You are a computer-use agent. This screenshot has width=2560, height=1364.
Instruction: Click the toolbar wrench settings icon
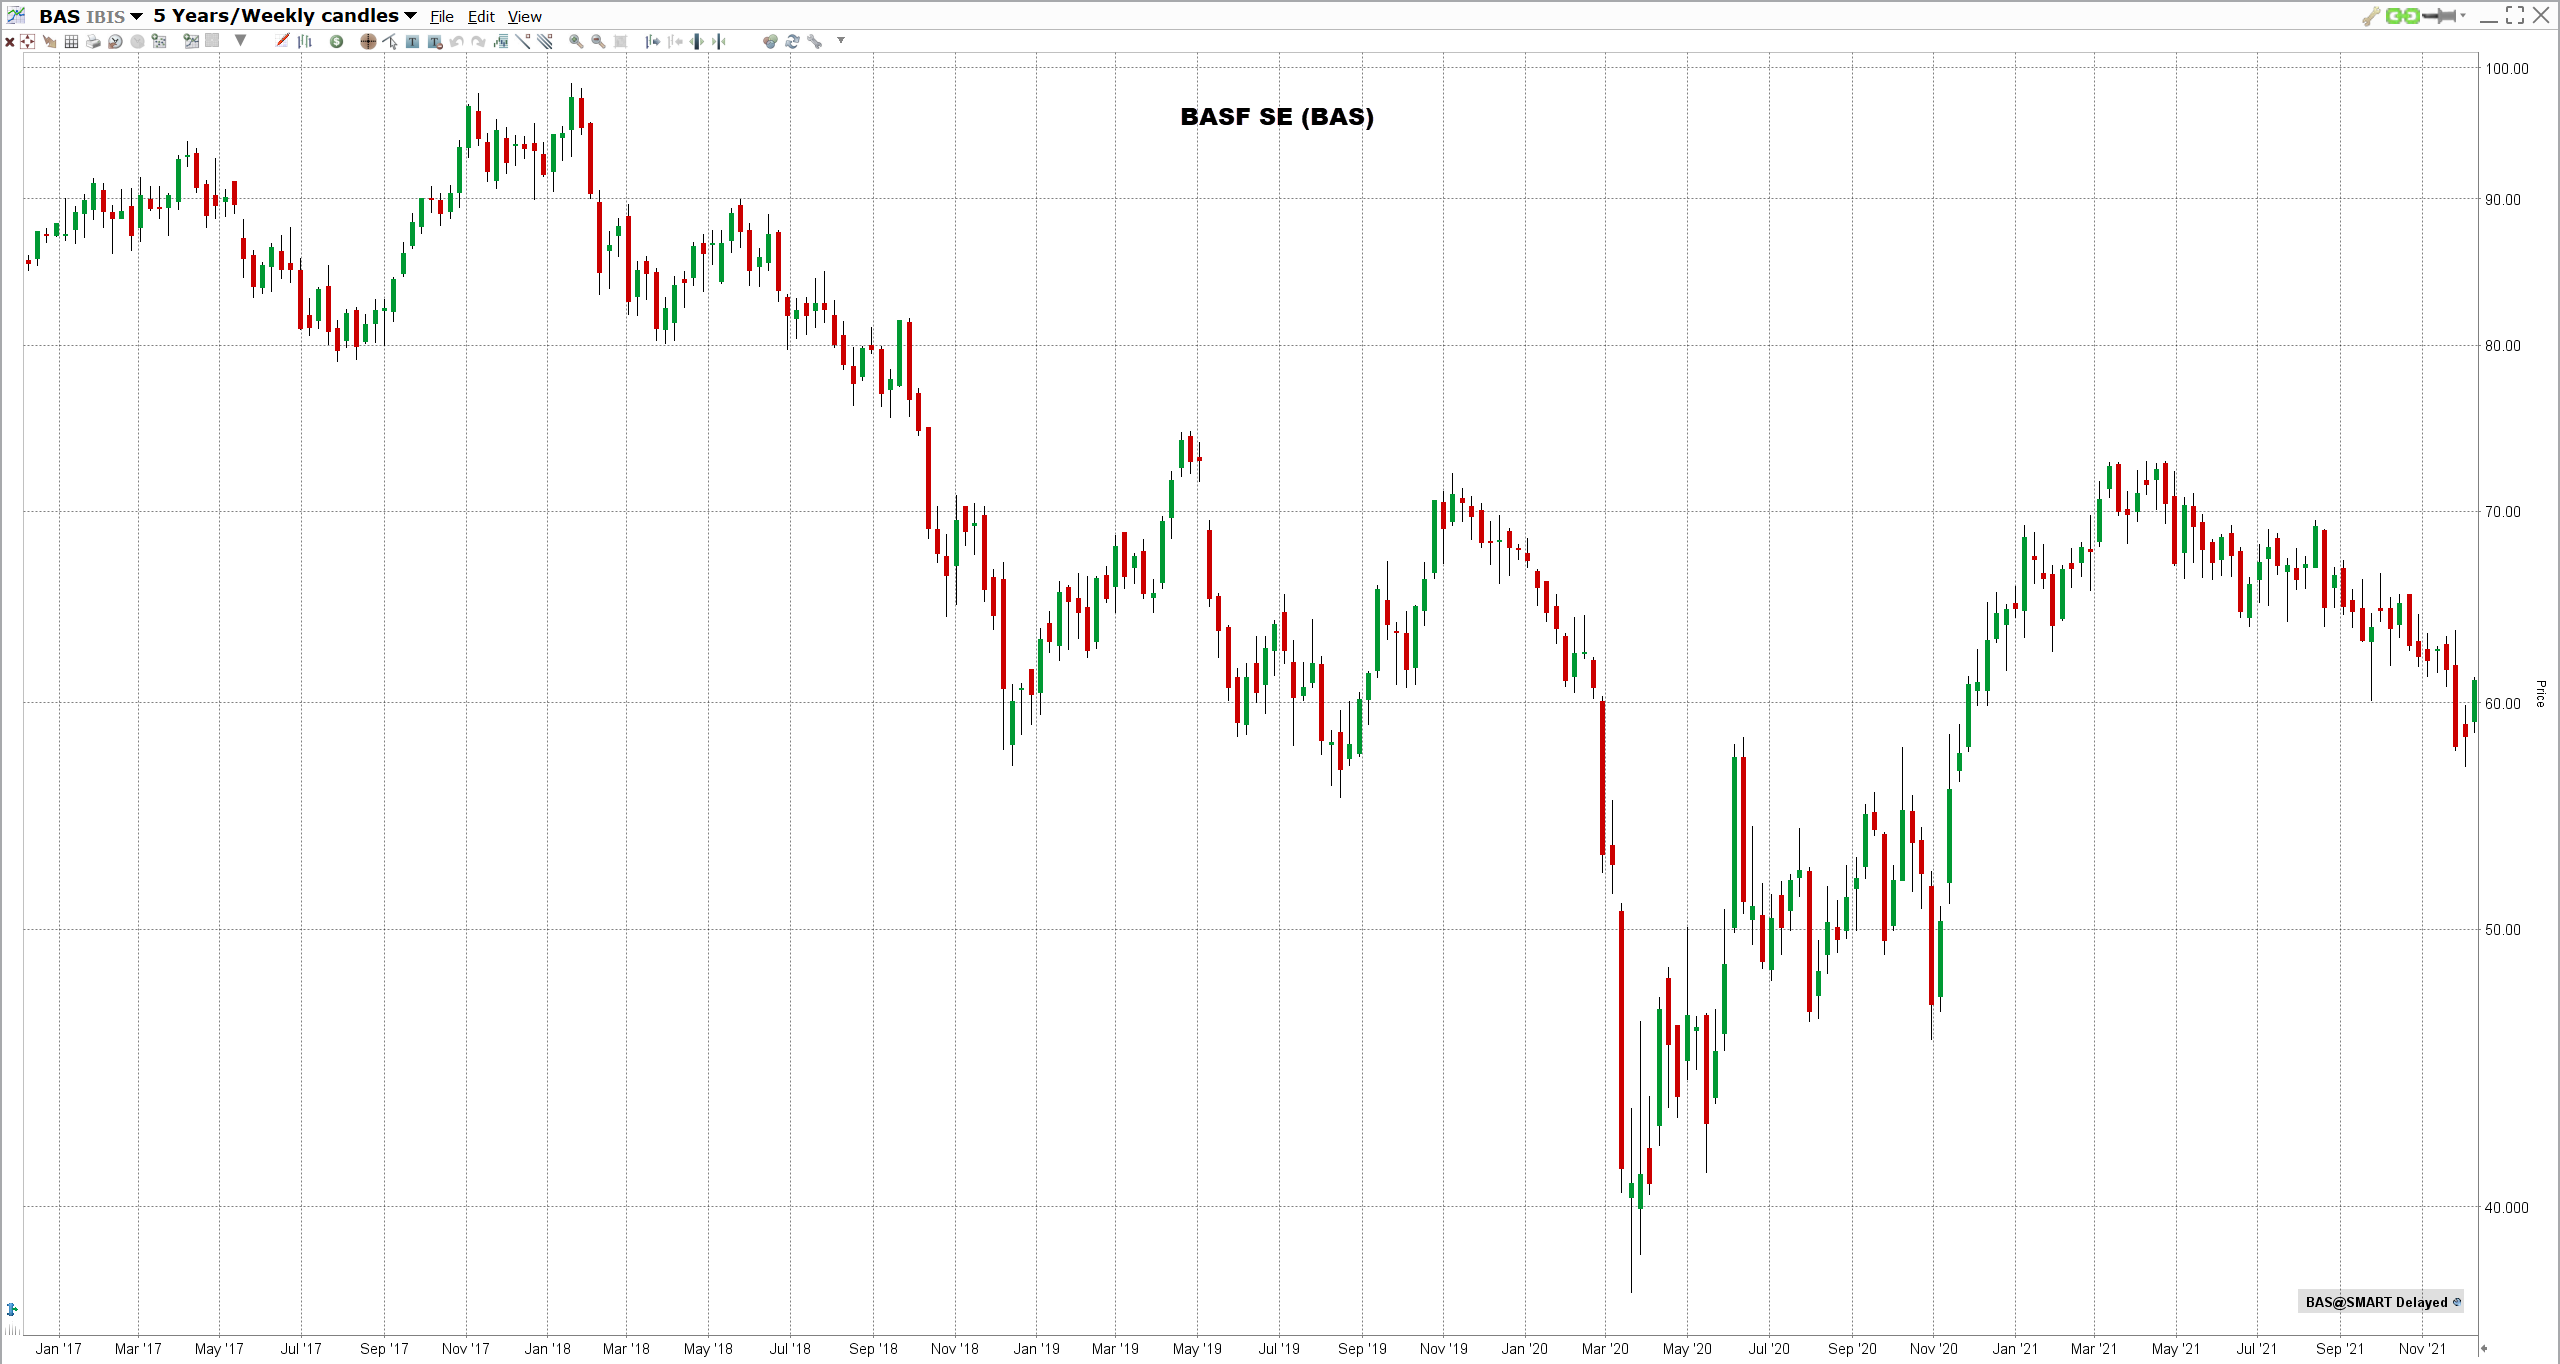[x=814, y=41]
